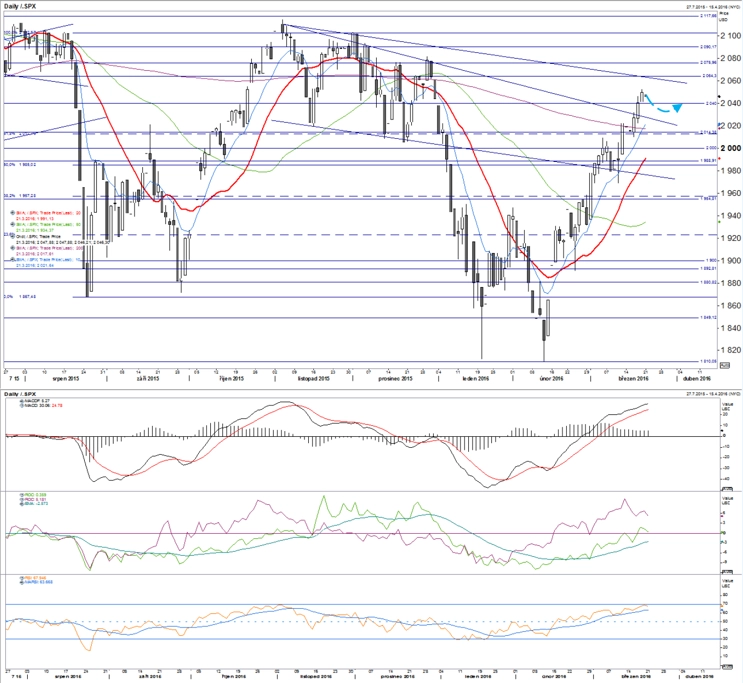Image resolution: width=743 pixels, height=683 pixels.
Task: Click the Daily /.SPX title of the top chart
Action: (x=19, y=6)
